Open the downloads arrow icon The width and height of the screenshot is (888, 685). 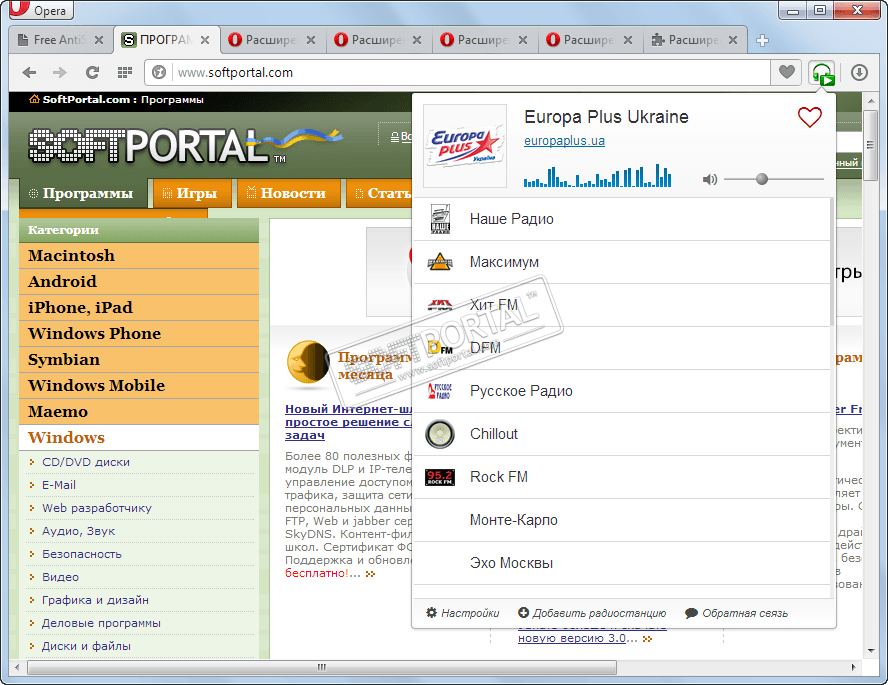pyautogui.click(x=859, y=72)
